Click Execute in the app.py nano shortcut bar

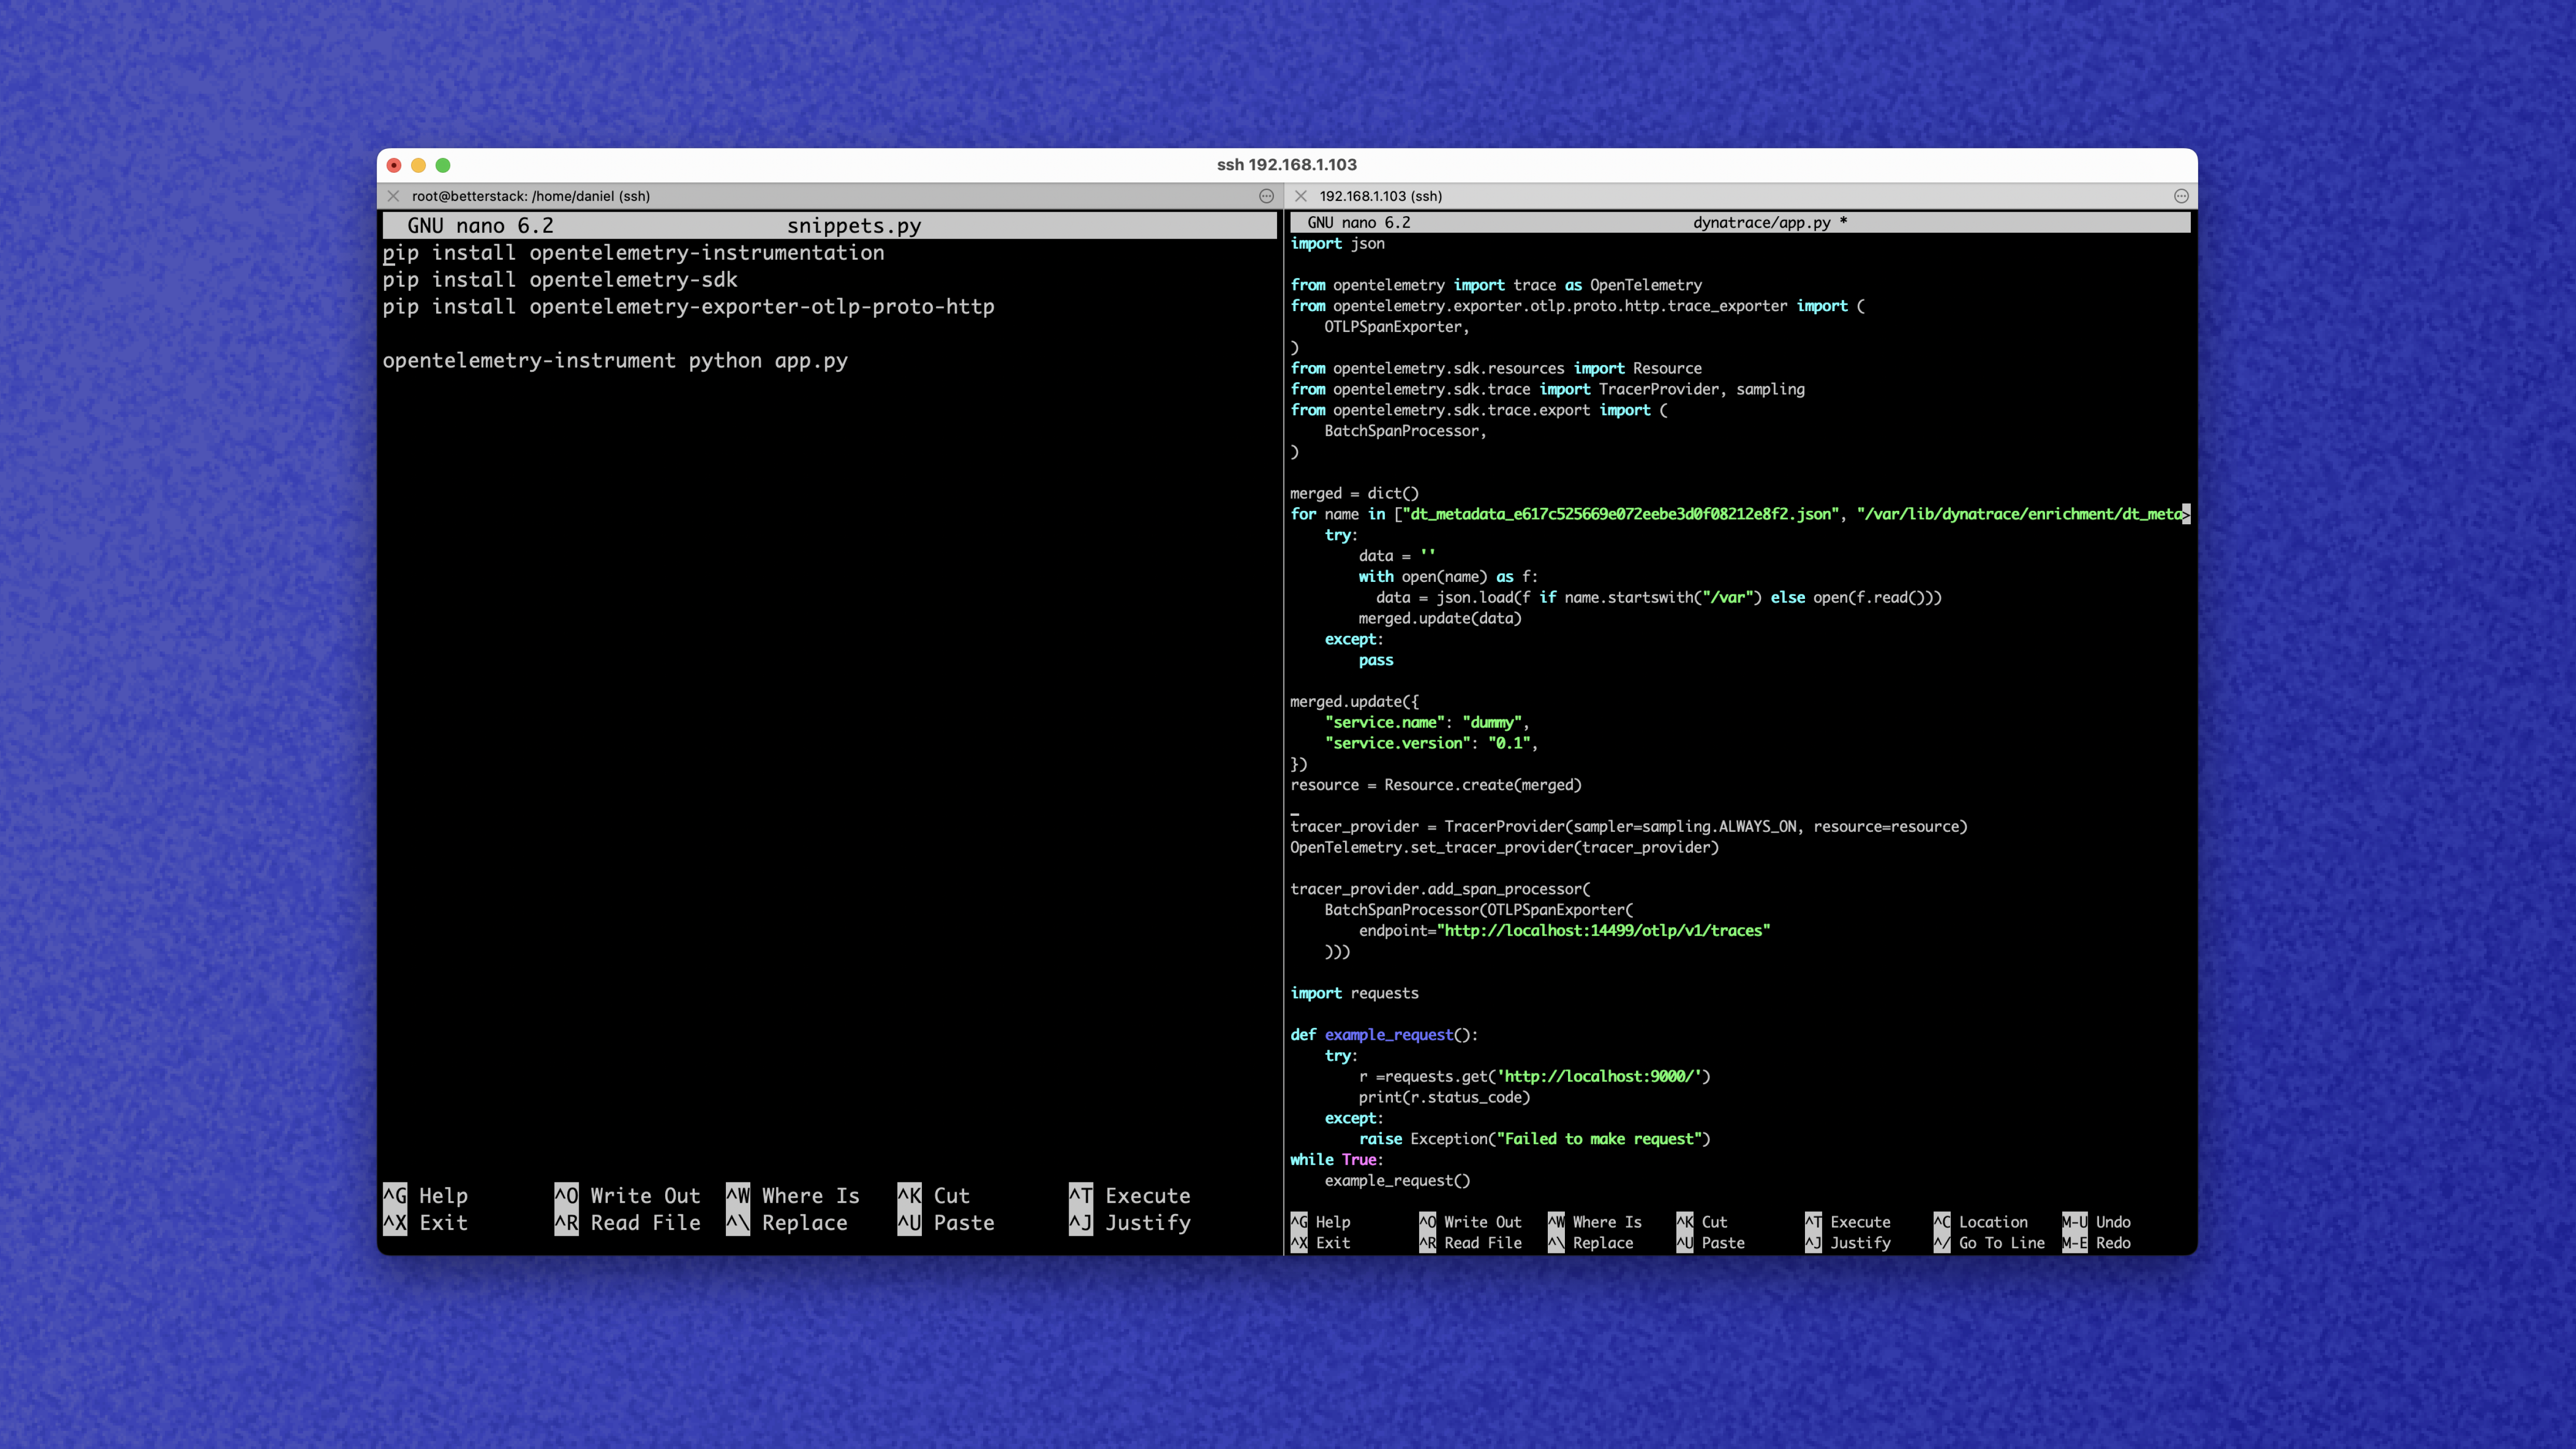tap(1860, 1222)
